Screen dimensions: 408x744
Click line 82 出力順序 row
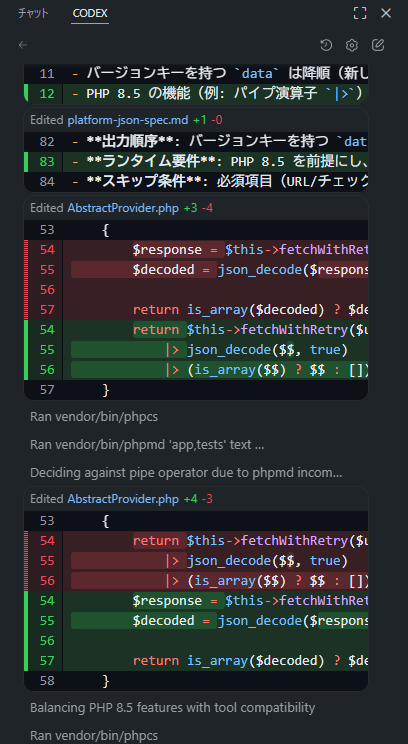coord(196,141)
